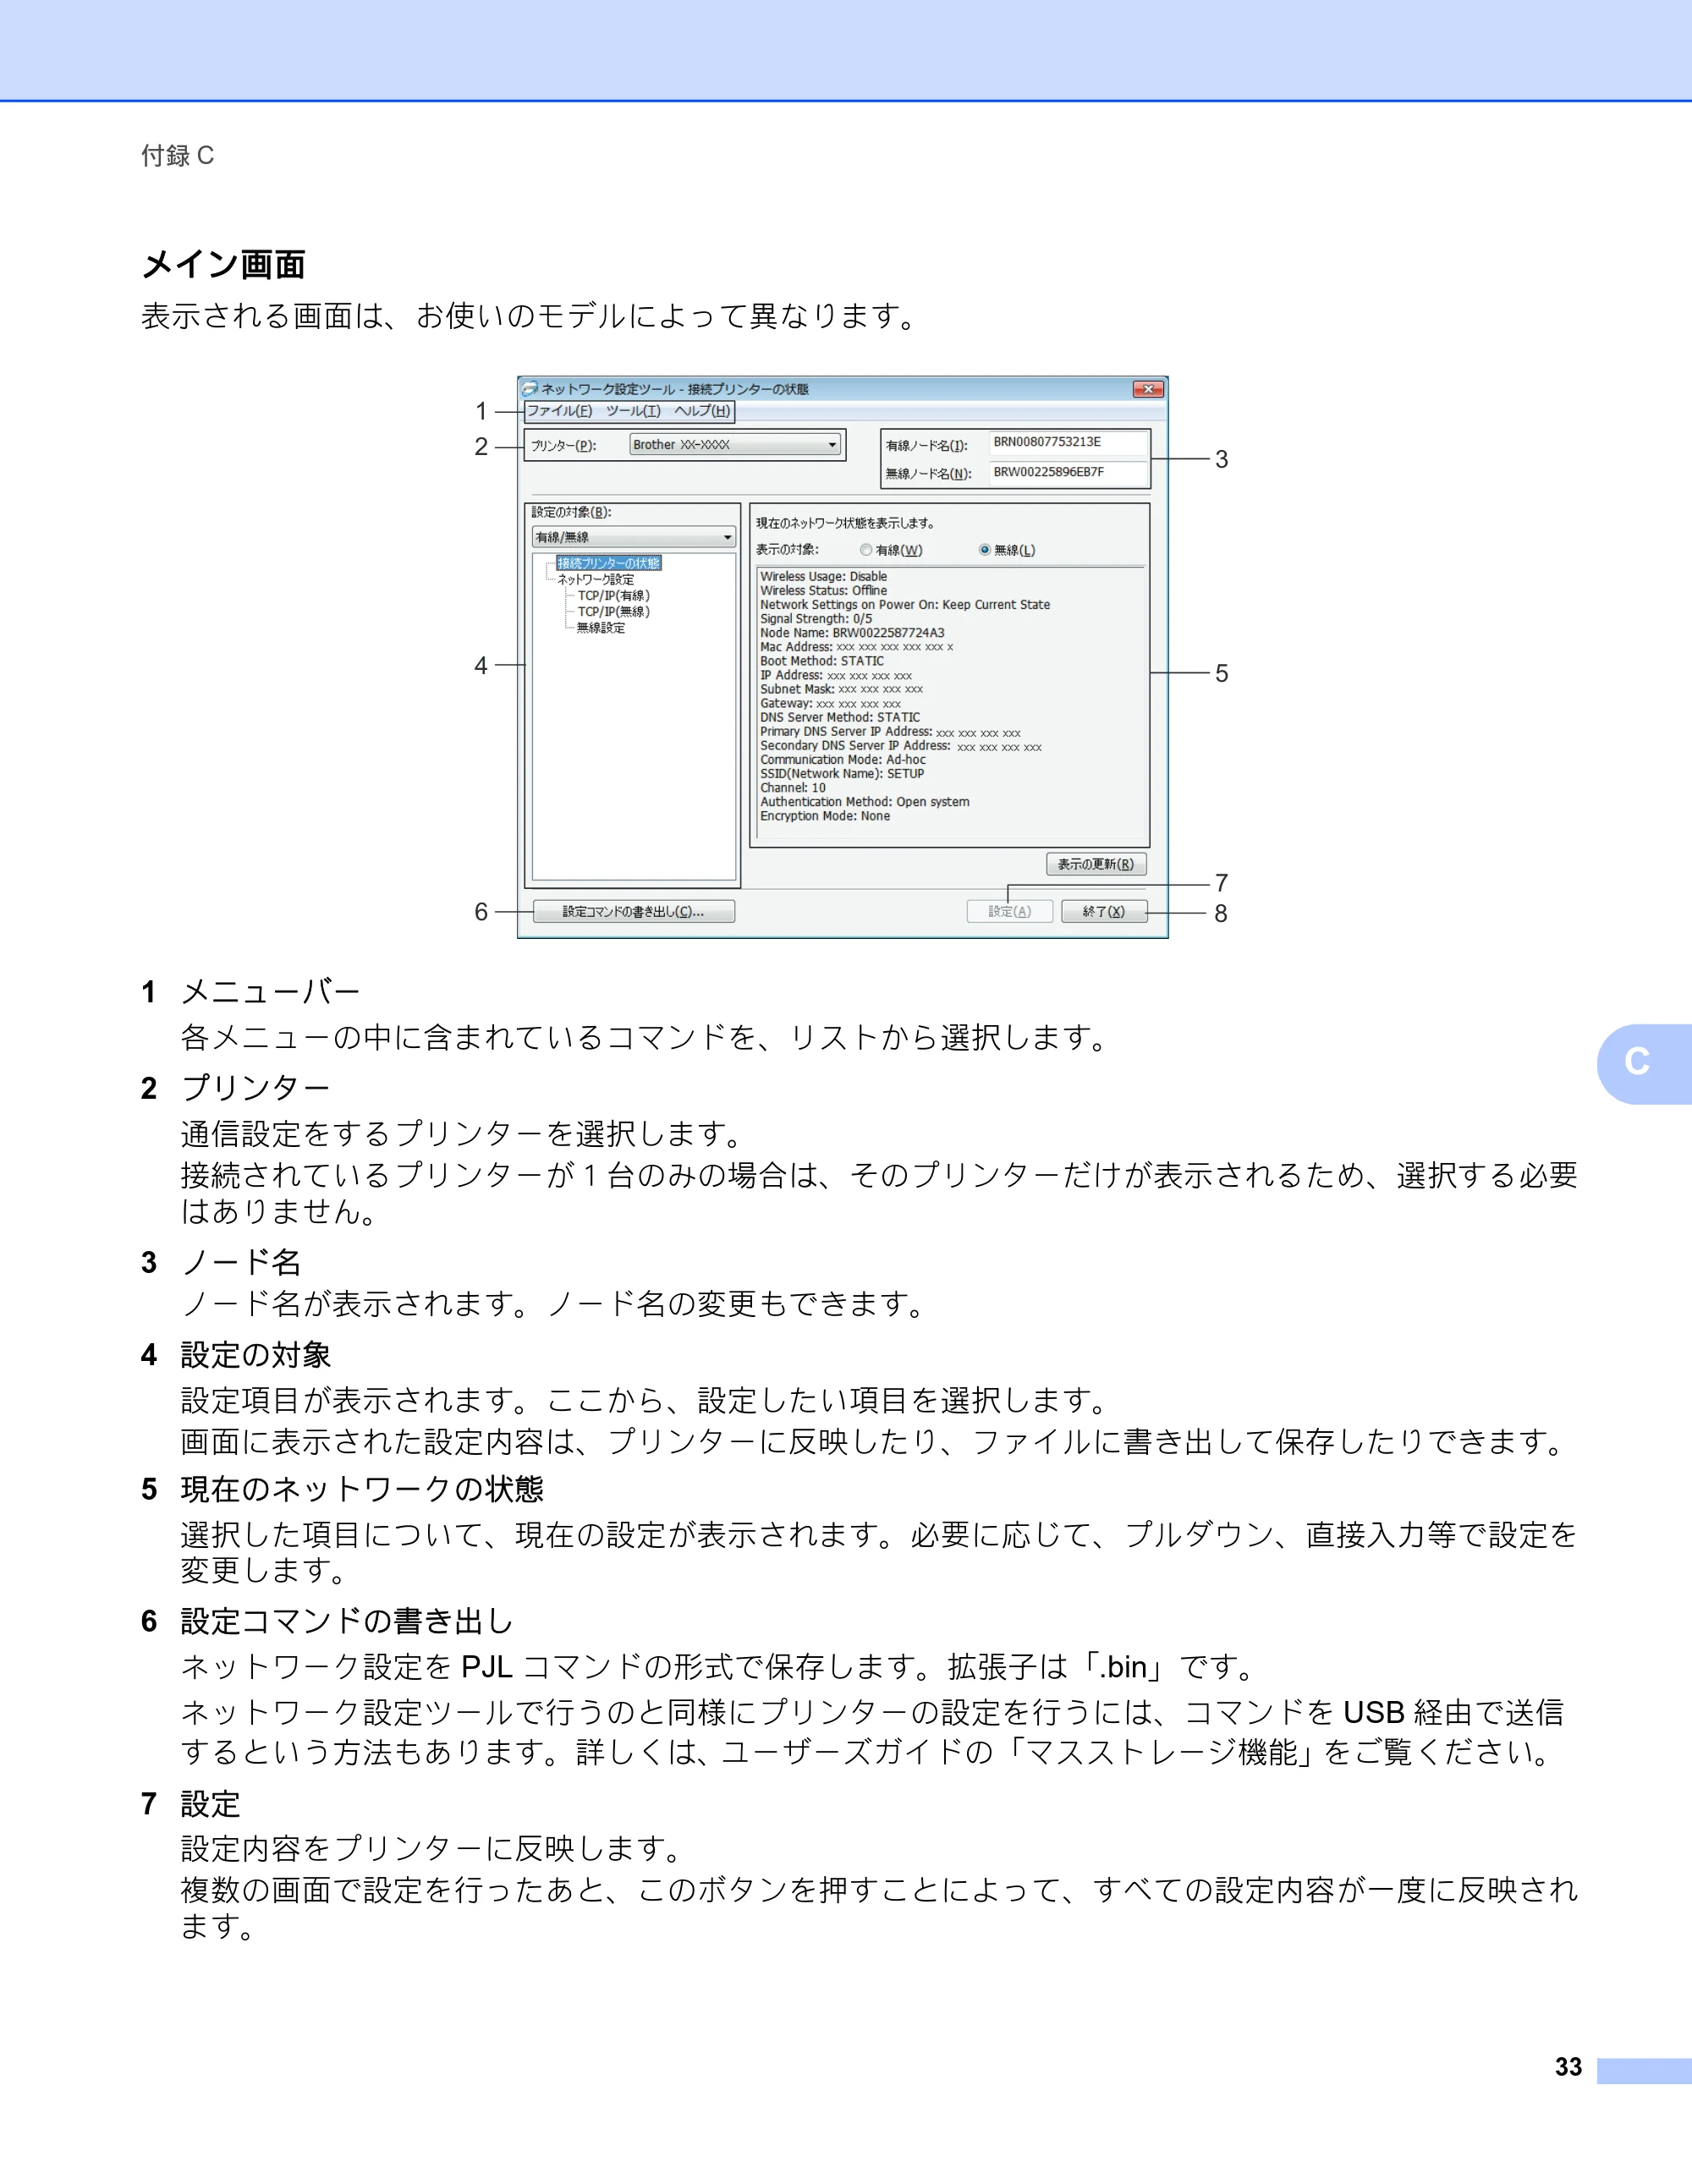The image size is (1692, 2184).
Task: Select TCP/IP(有線) tree item
Action: click(x=613, y=596)
